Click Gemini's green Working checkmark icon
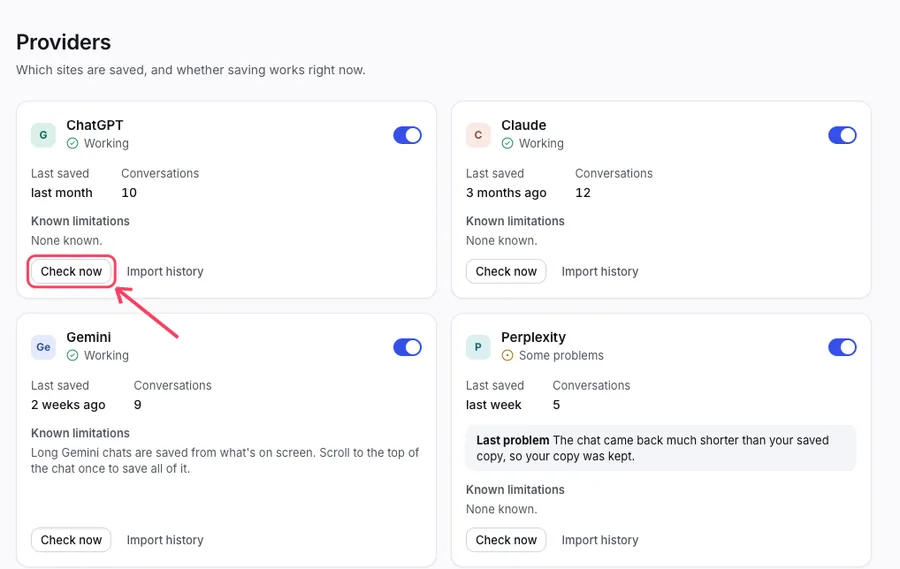Viewport: 900px width, 569px height. (72, 355)
